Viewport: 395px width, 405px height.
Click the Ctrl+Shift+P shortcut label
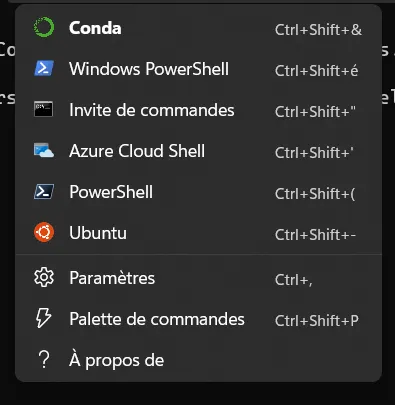pyautogui.click(x=317, y=321)
